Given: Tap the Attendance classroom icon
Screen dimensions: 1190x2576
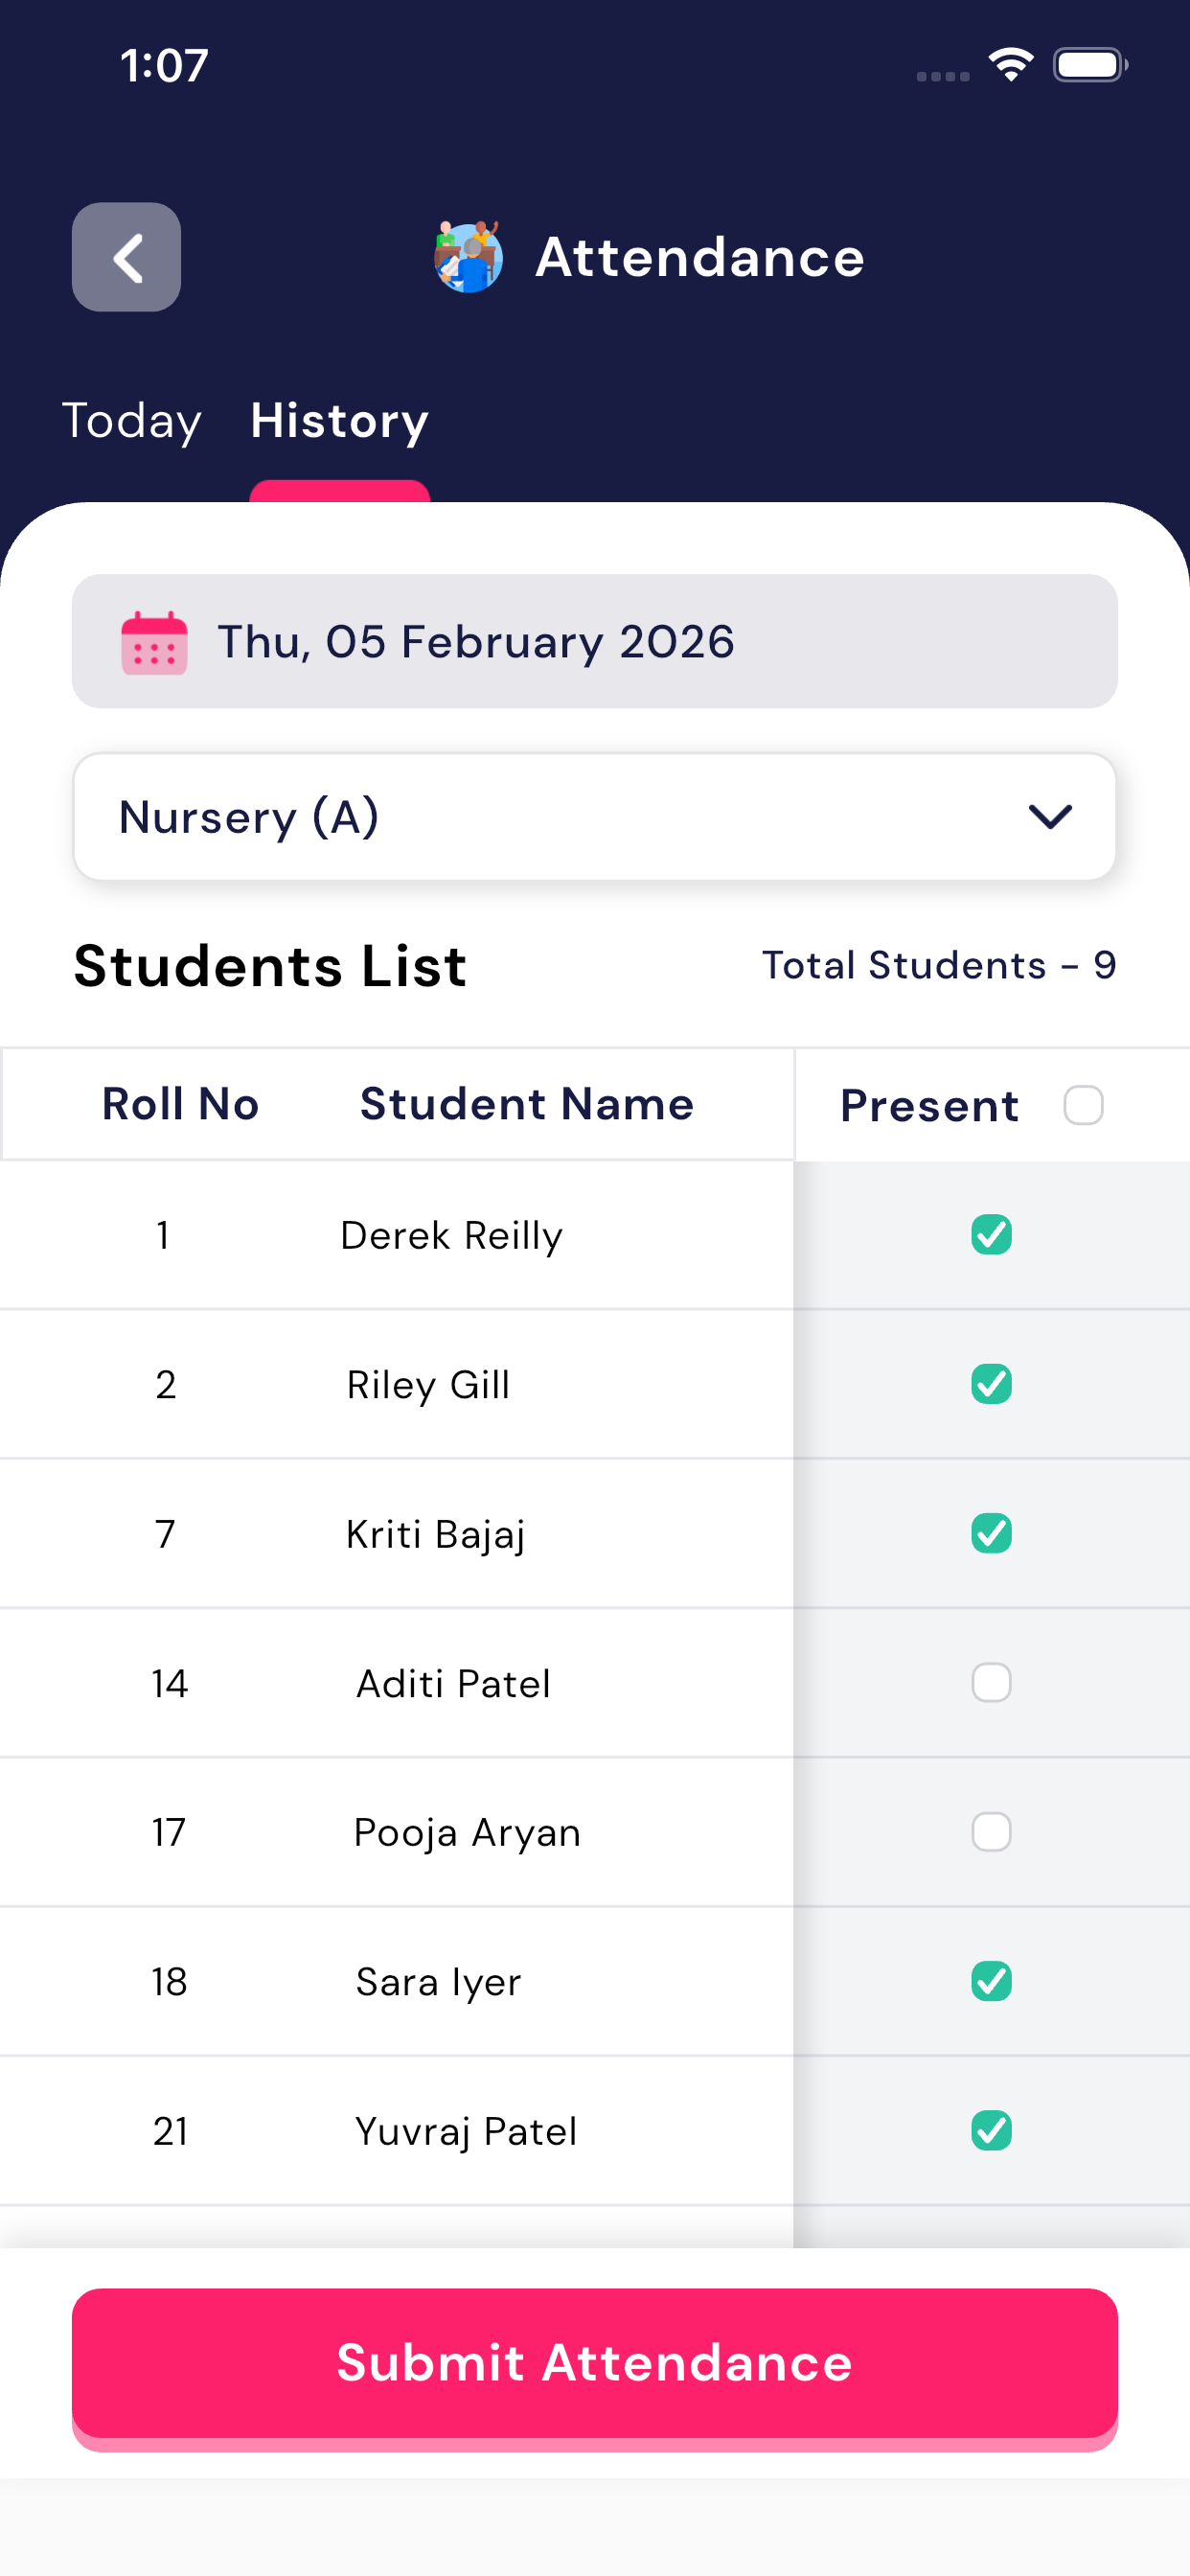Looking at the screenshot, I should tap(468, 257).
